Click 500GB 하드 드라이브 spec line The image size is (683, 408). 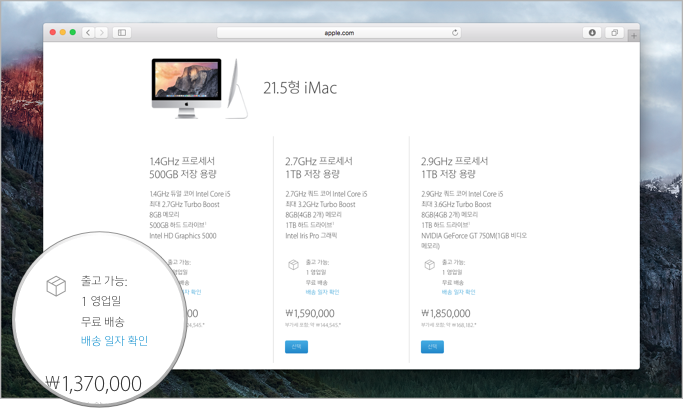[x=177, y=225]
